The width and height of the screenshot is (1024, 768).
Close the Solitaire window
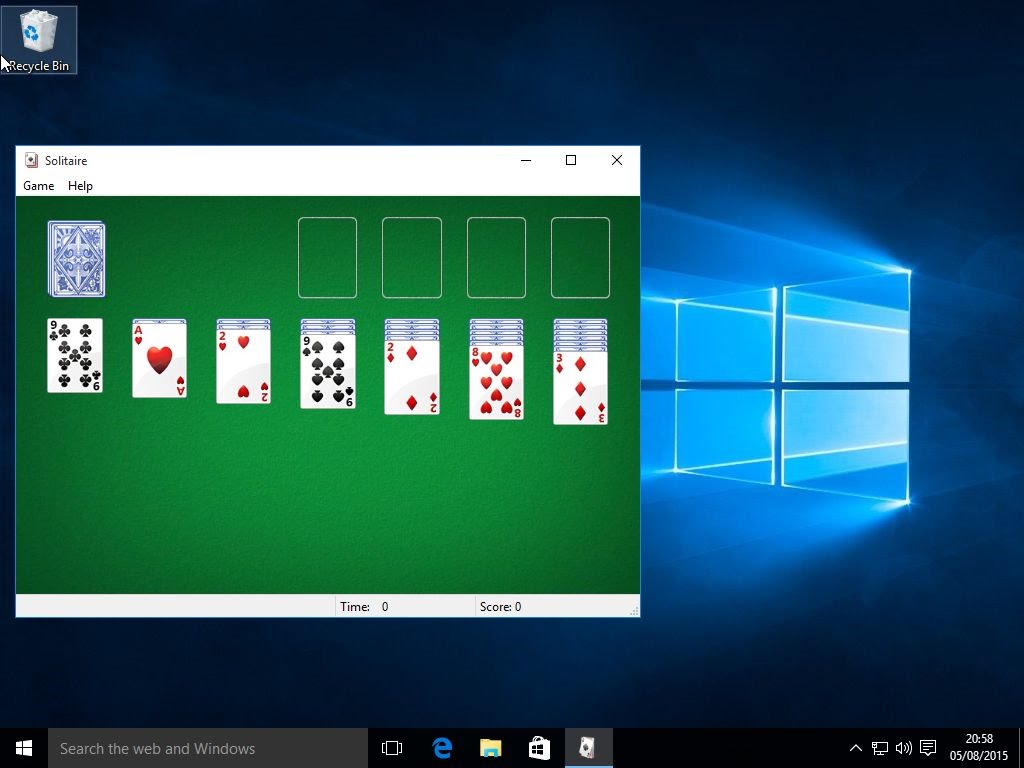616,160
